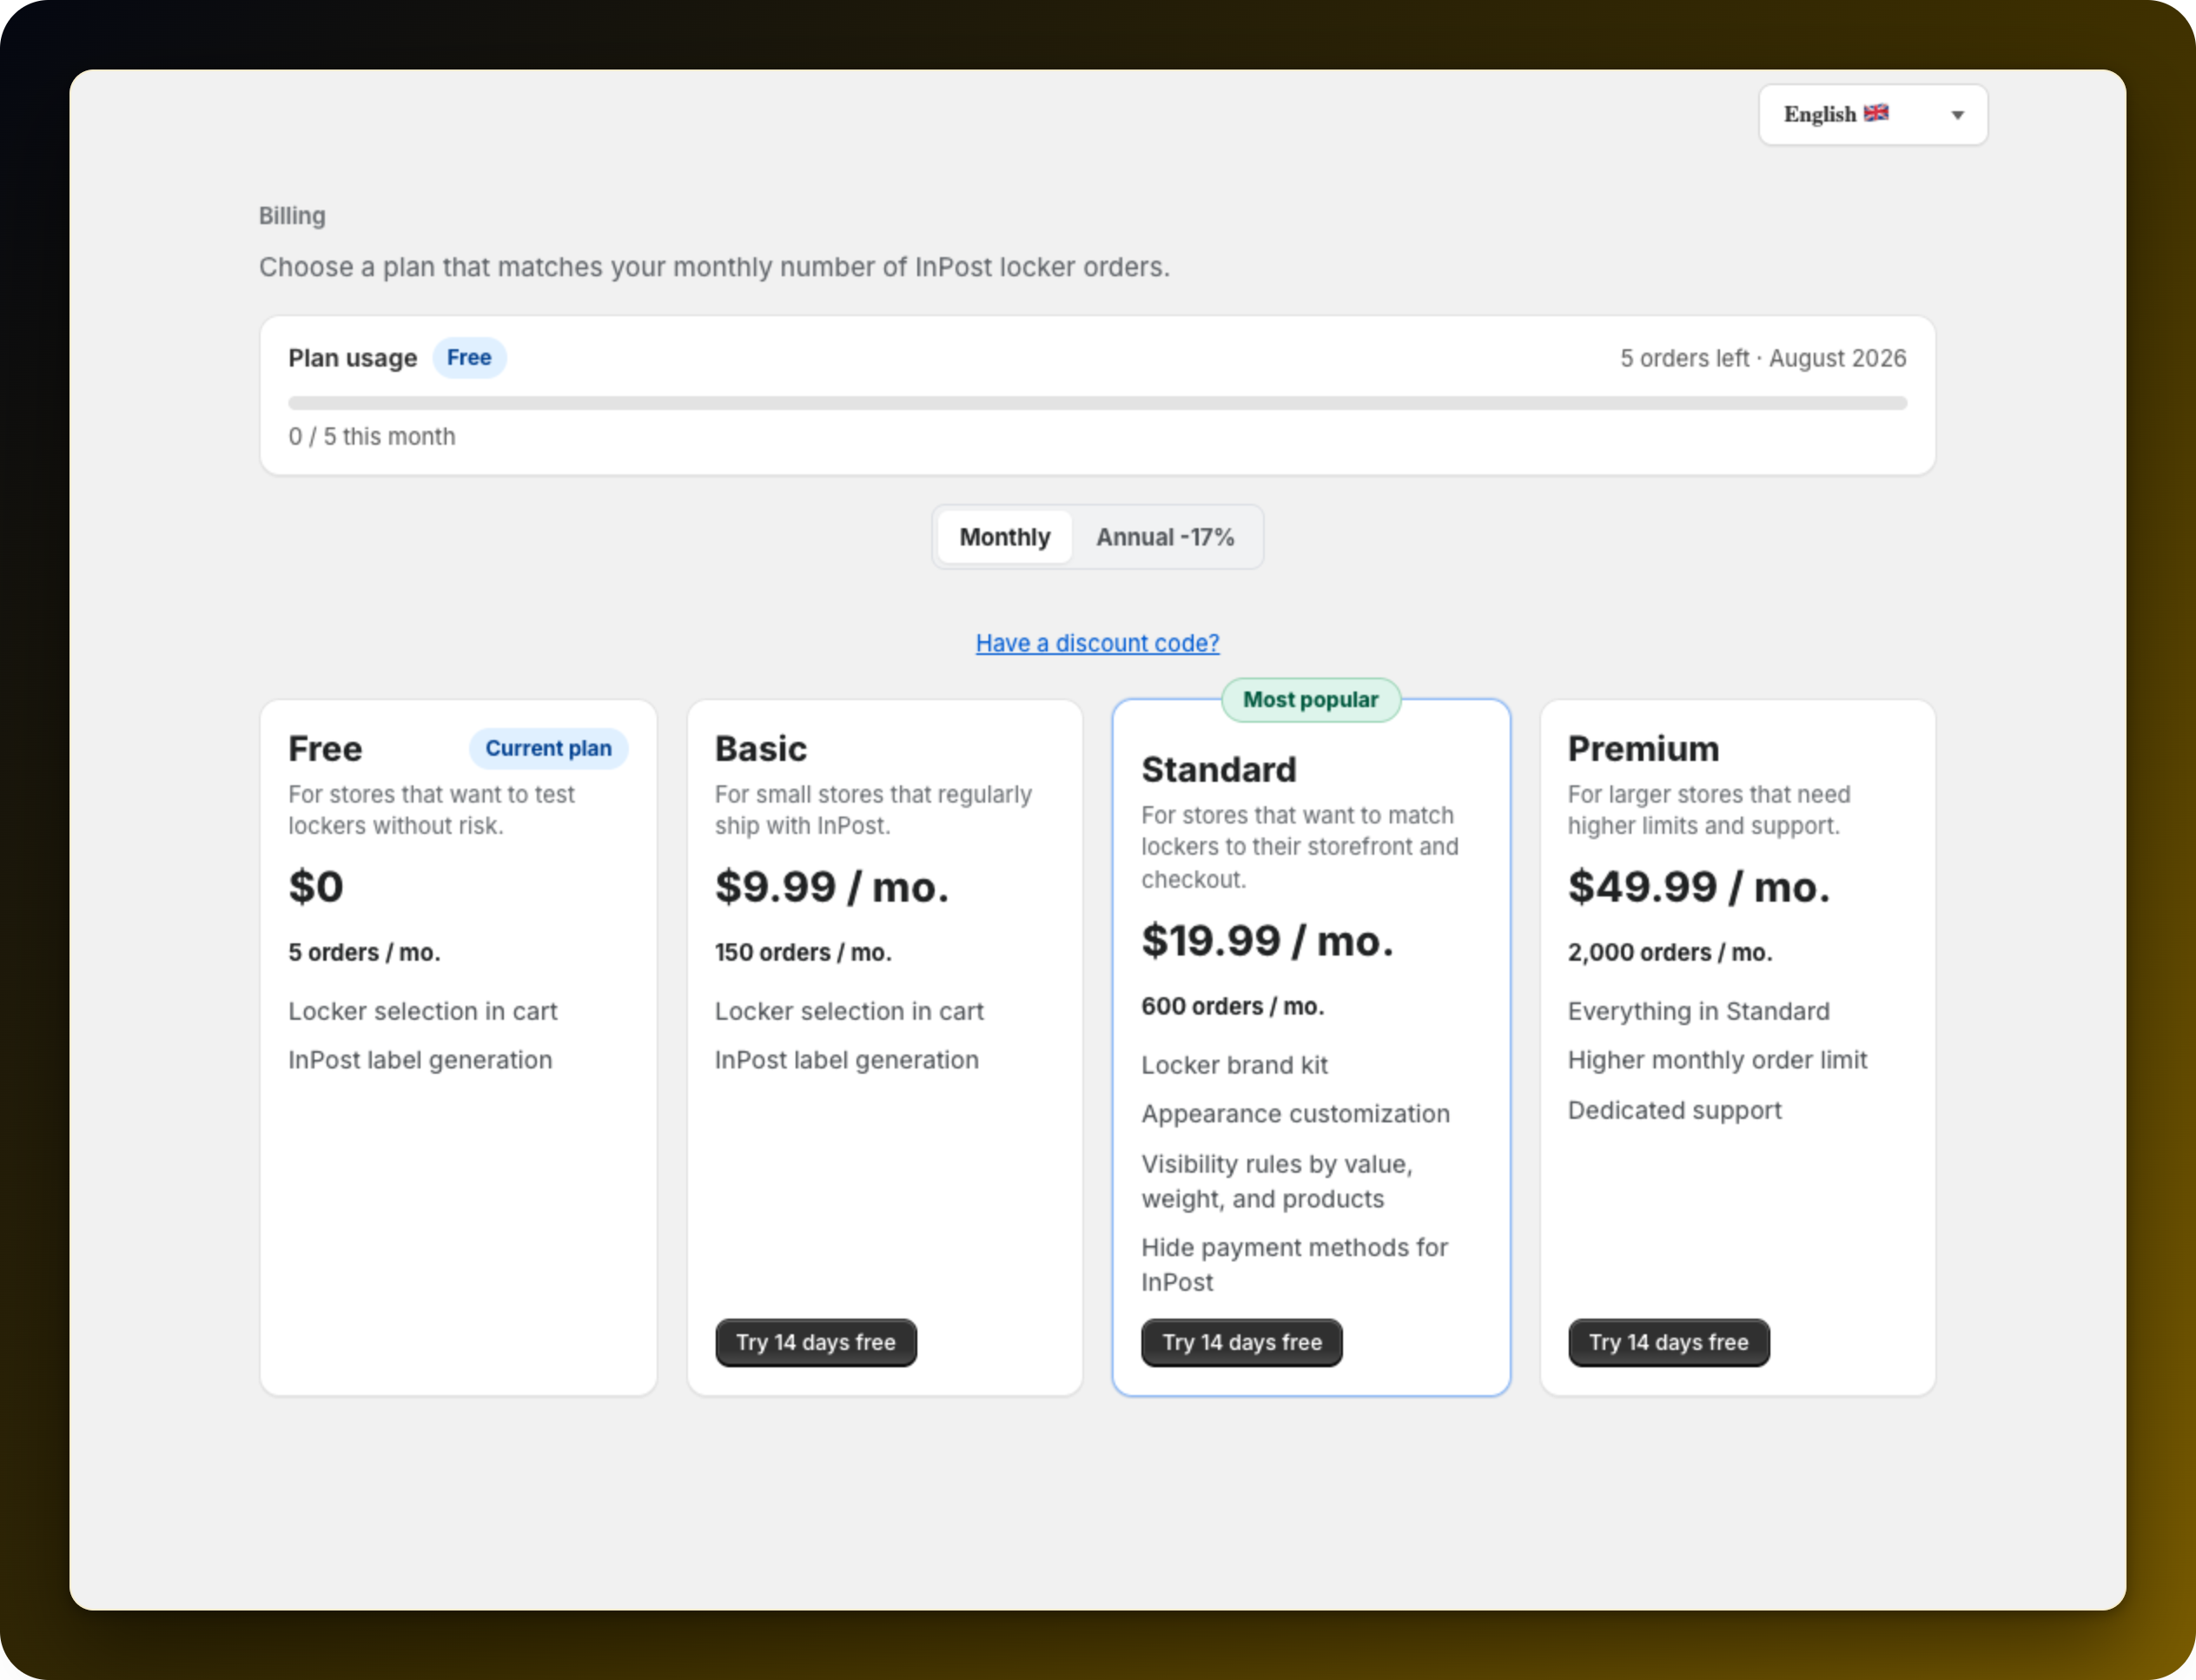The width and height of the screenshot is (2196, 1680).
Task: Click 'Appearance customization' feature
Action: pos(1295,1114)
